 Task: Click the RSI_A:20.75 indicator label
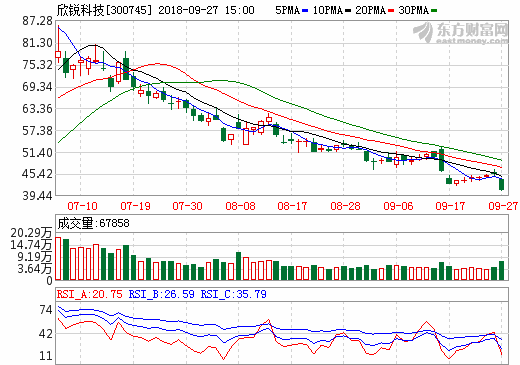tap(90, 294)
